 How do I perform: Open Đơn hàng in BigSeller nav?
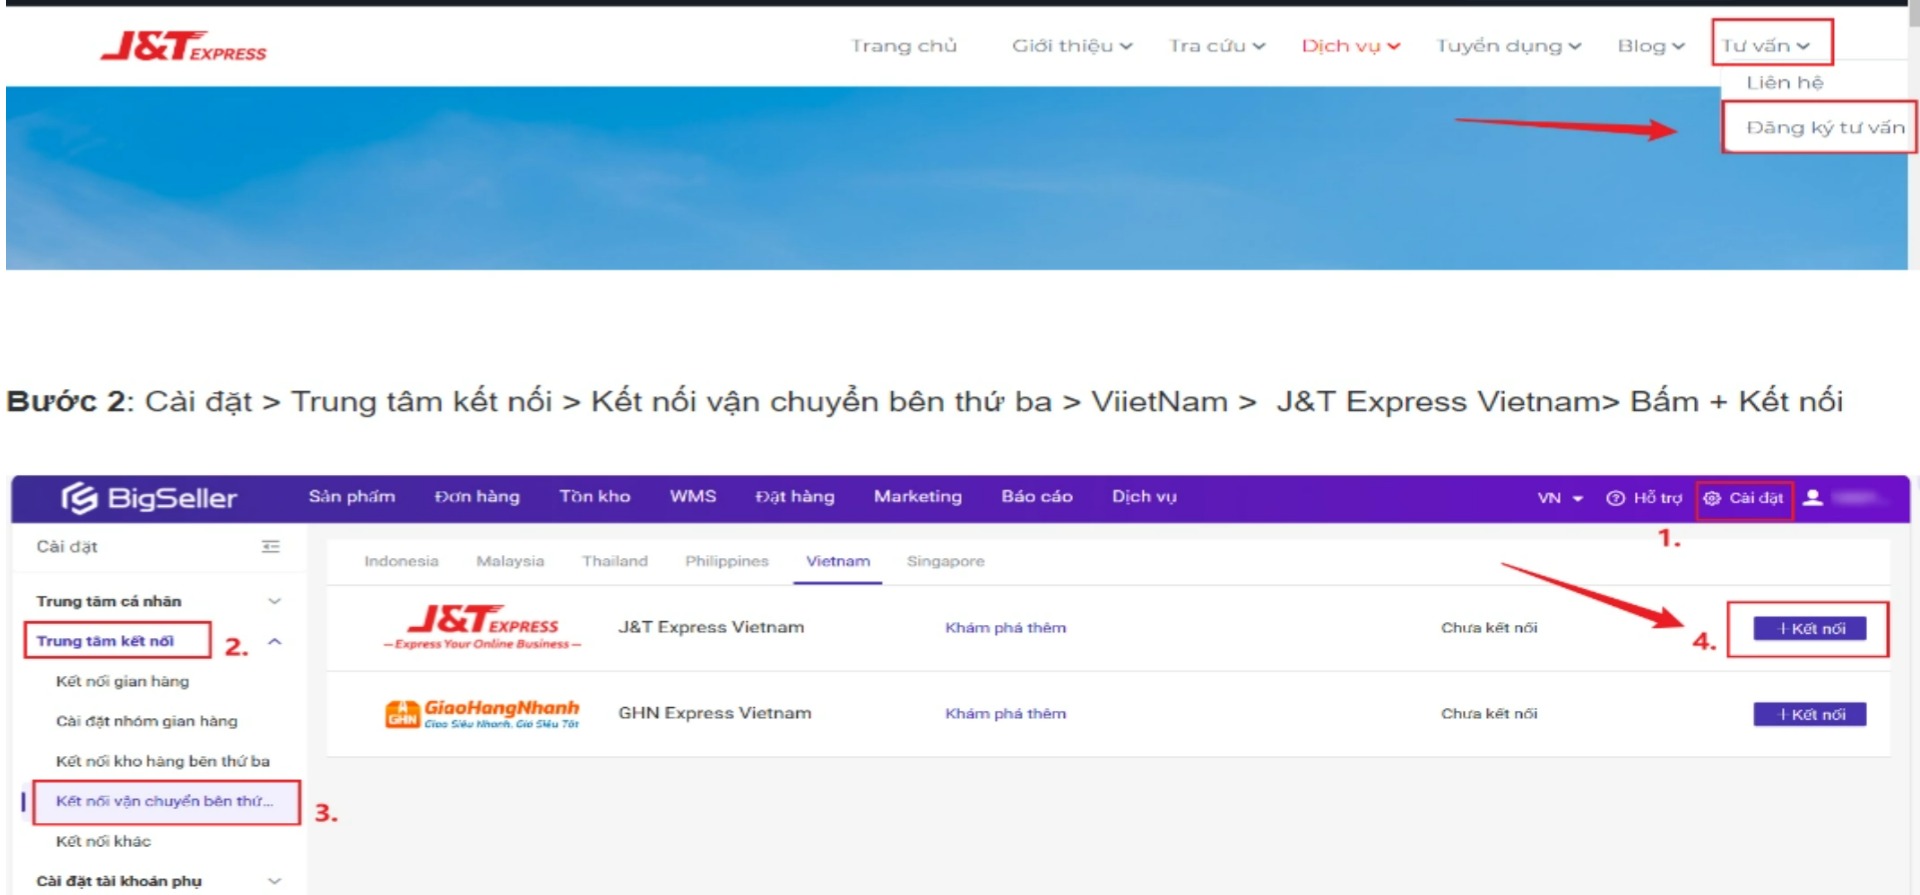pos(477,497)
